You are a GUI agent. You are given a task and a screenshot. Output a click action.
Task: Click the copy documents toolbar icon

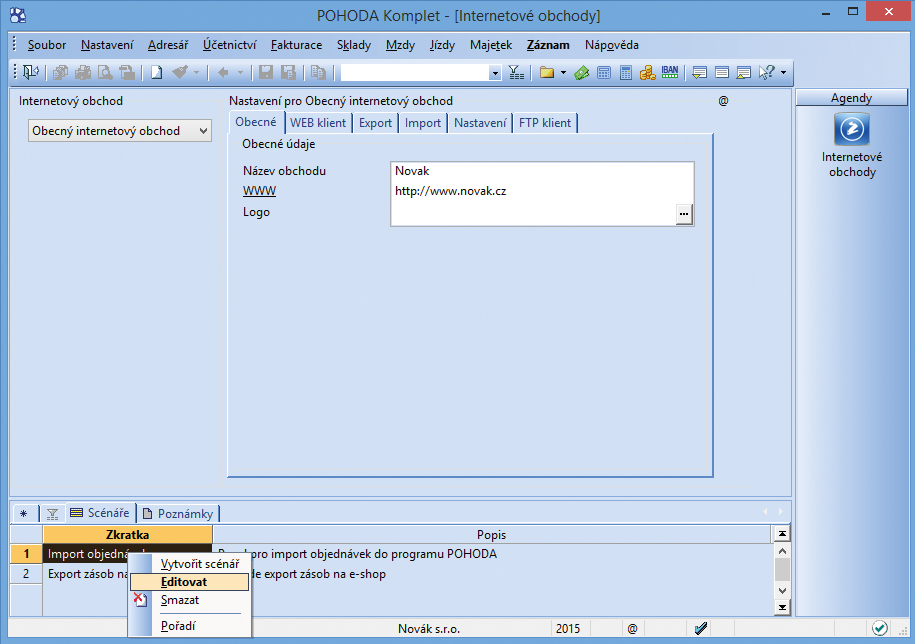[318, 72]
